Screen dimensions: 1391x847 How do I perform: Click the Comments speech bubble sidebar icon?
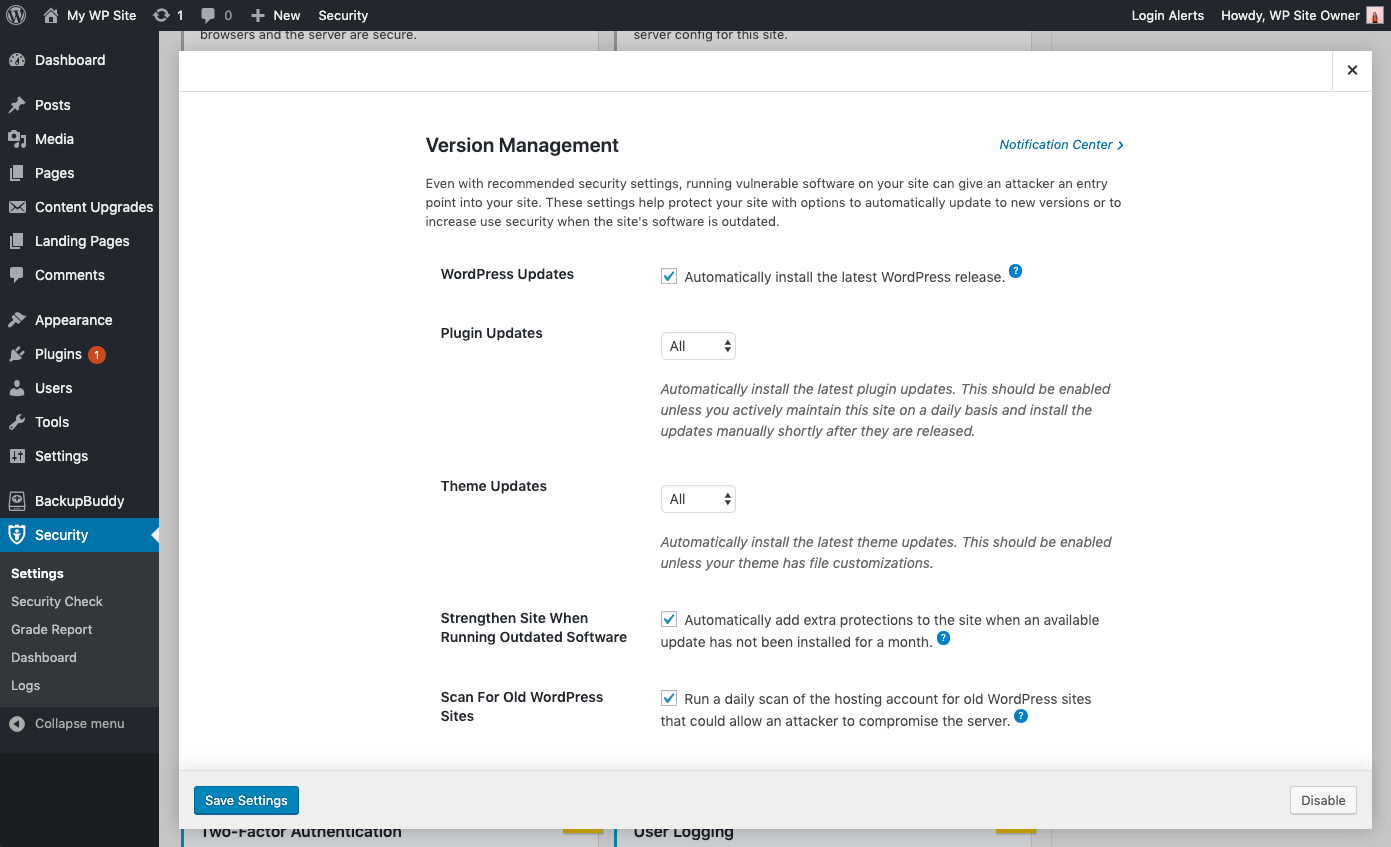(17, 275)
